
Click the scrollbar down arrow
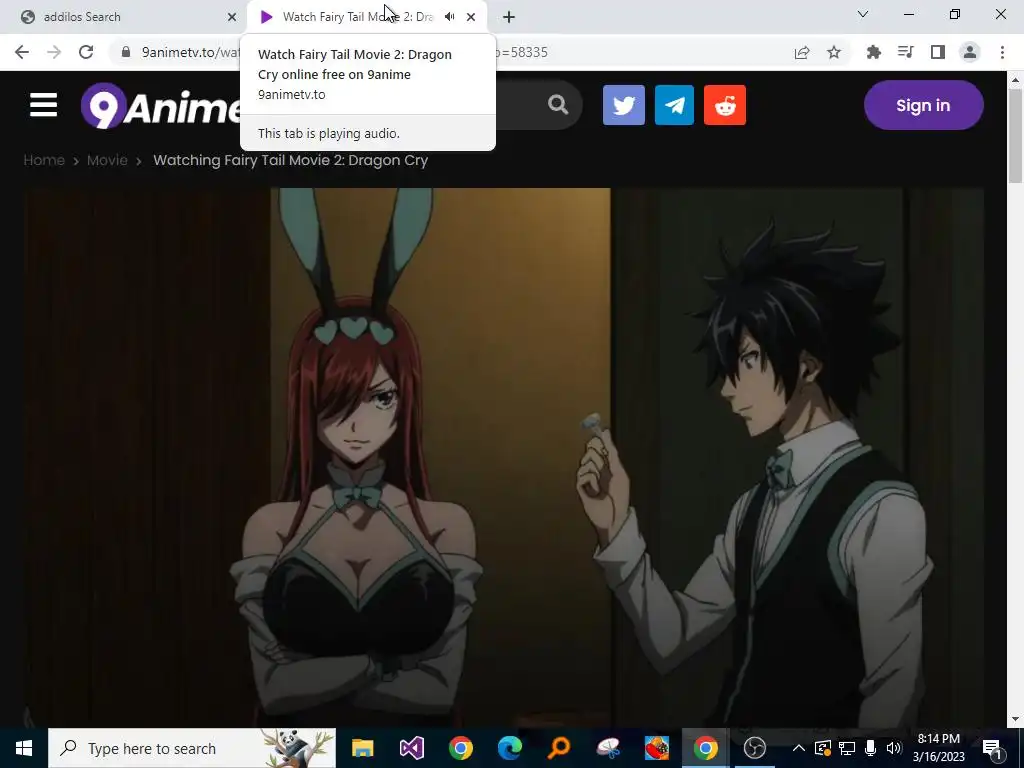(x=1015, y=719)
